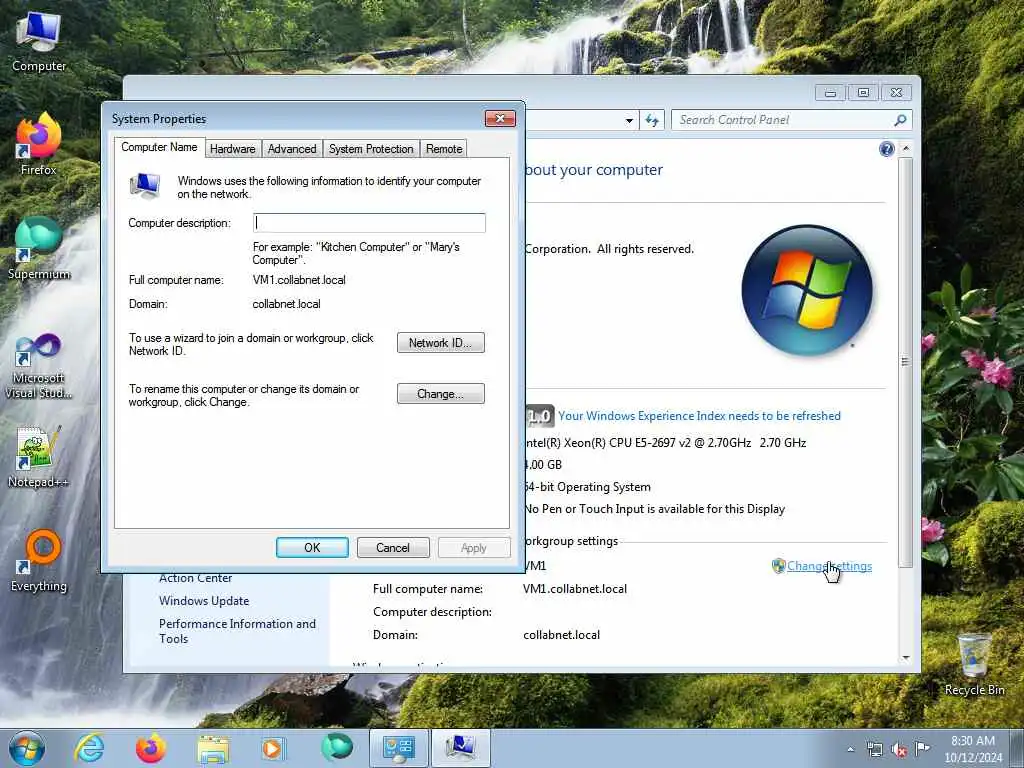
Task: Open the Supermium desktop shortcut
Action: (39, 248)
